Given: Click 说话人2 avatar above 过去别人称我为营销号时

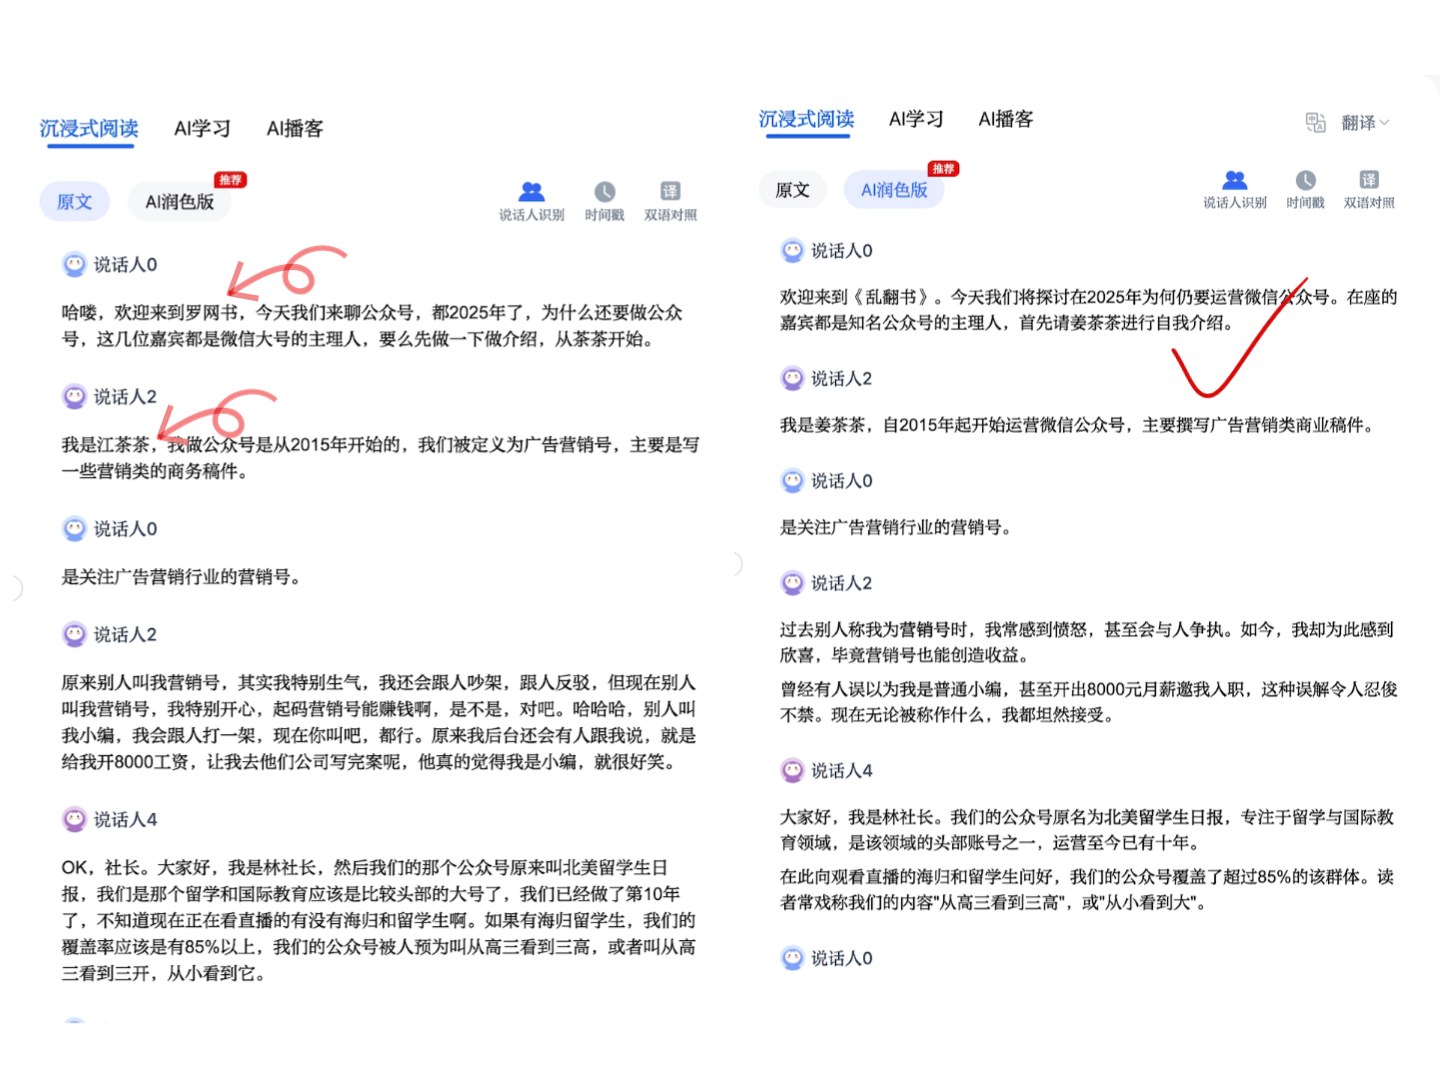Looking at the screenshot, I should [x=792, y=583].
